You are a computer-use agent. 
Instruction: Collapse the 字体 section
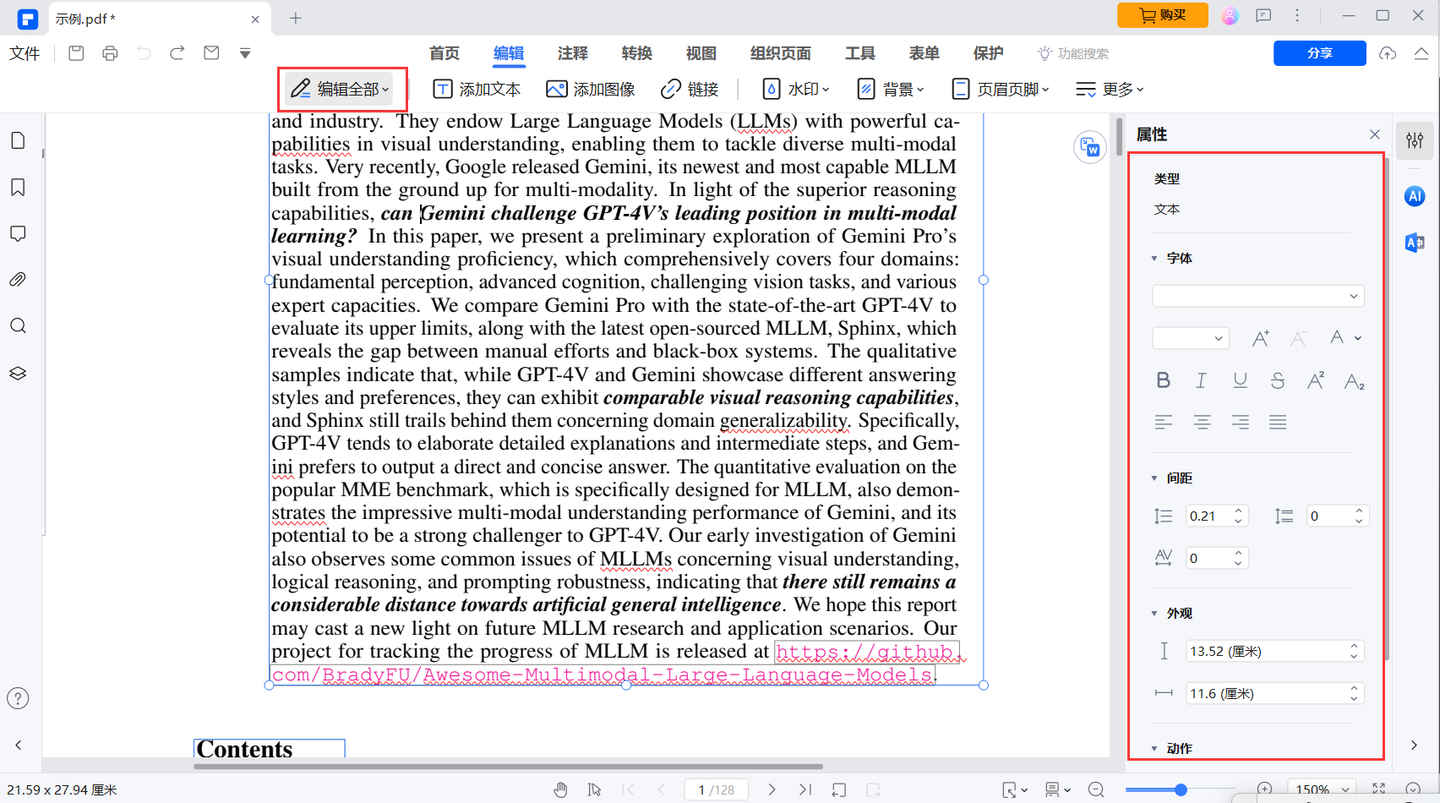point(1154,258)
